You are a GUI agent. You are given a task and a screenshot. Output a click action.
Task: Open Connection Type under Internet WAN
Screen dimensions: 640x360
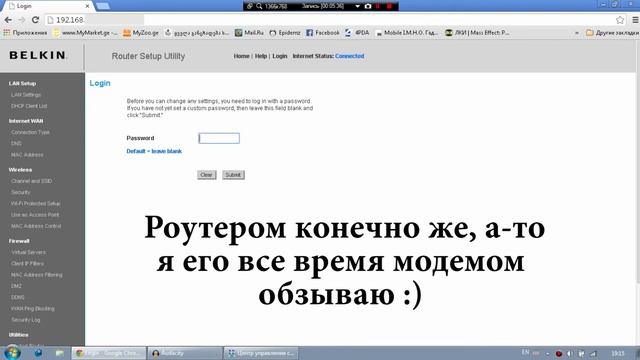click(30, 132)
